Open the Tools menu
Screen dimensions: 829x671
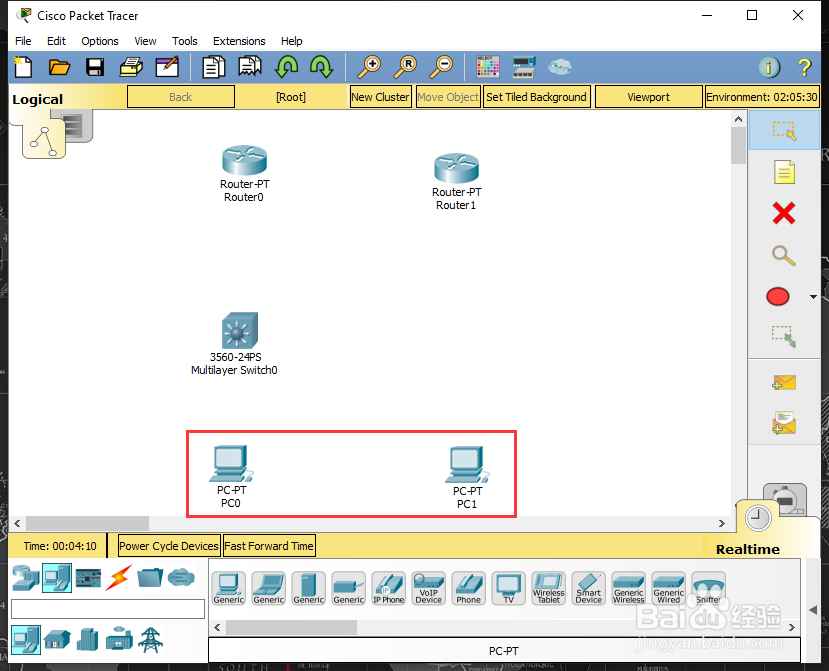(x=185, y=41)
